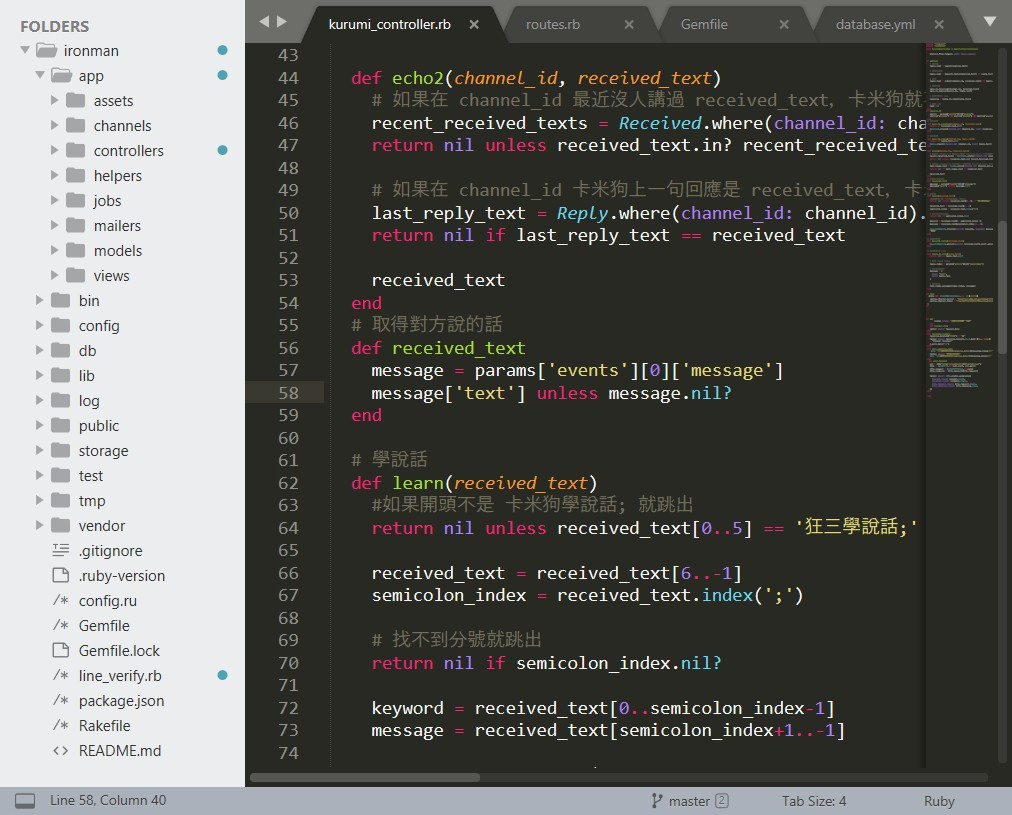Close the kurumi_controller.rb tab
The width and height of the screenshot is (1012, 815).
474,25
